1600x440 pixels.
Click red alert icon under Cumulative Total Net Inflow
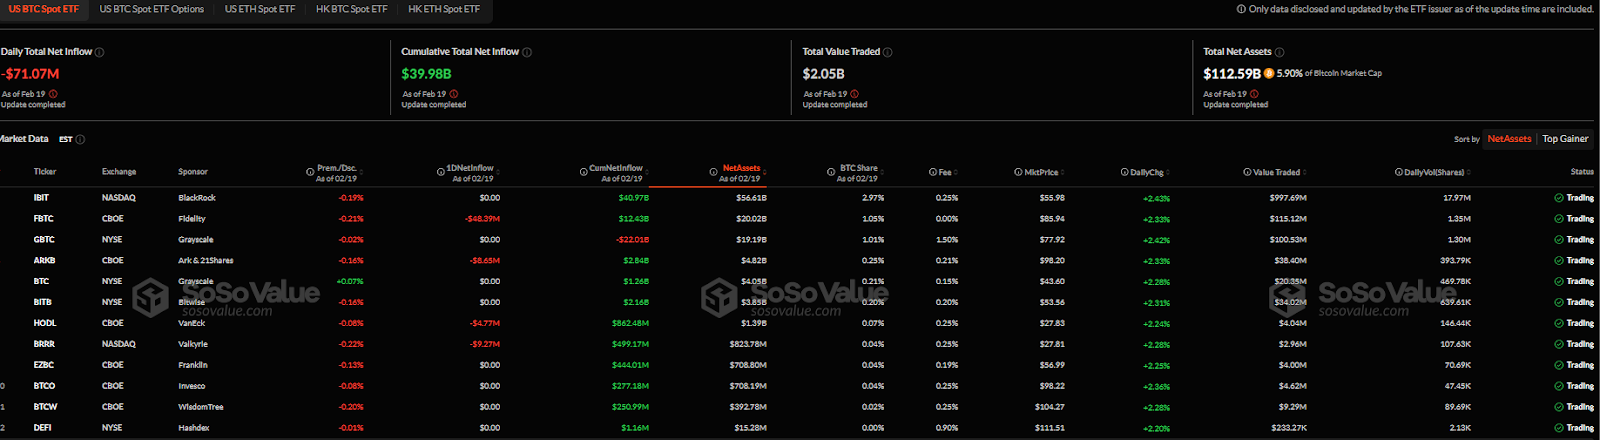point(454,94)
